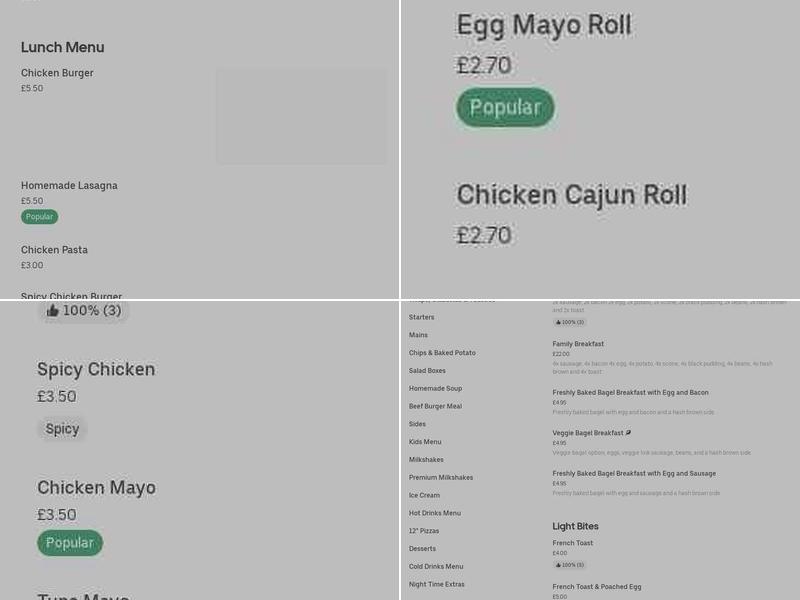Click the thumbs-up rating above Spicy Chicken

(x=82, y=310)
